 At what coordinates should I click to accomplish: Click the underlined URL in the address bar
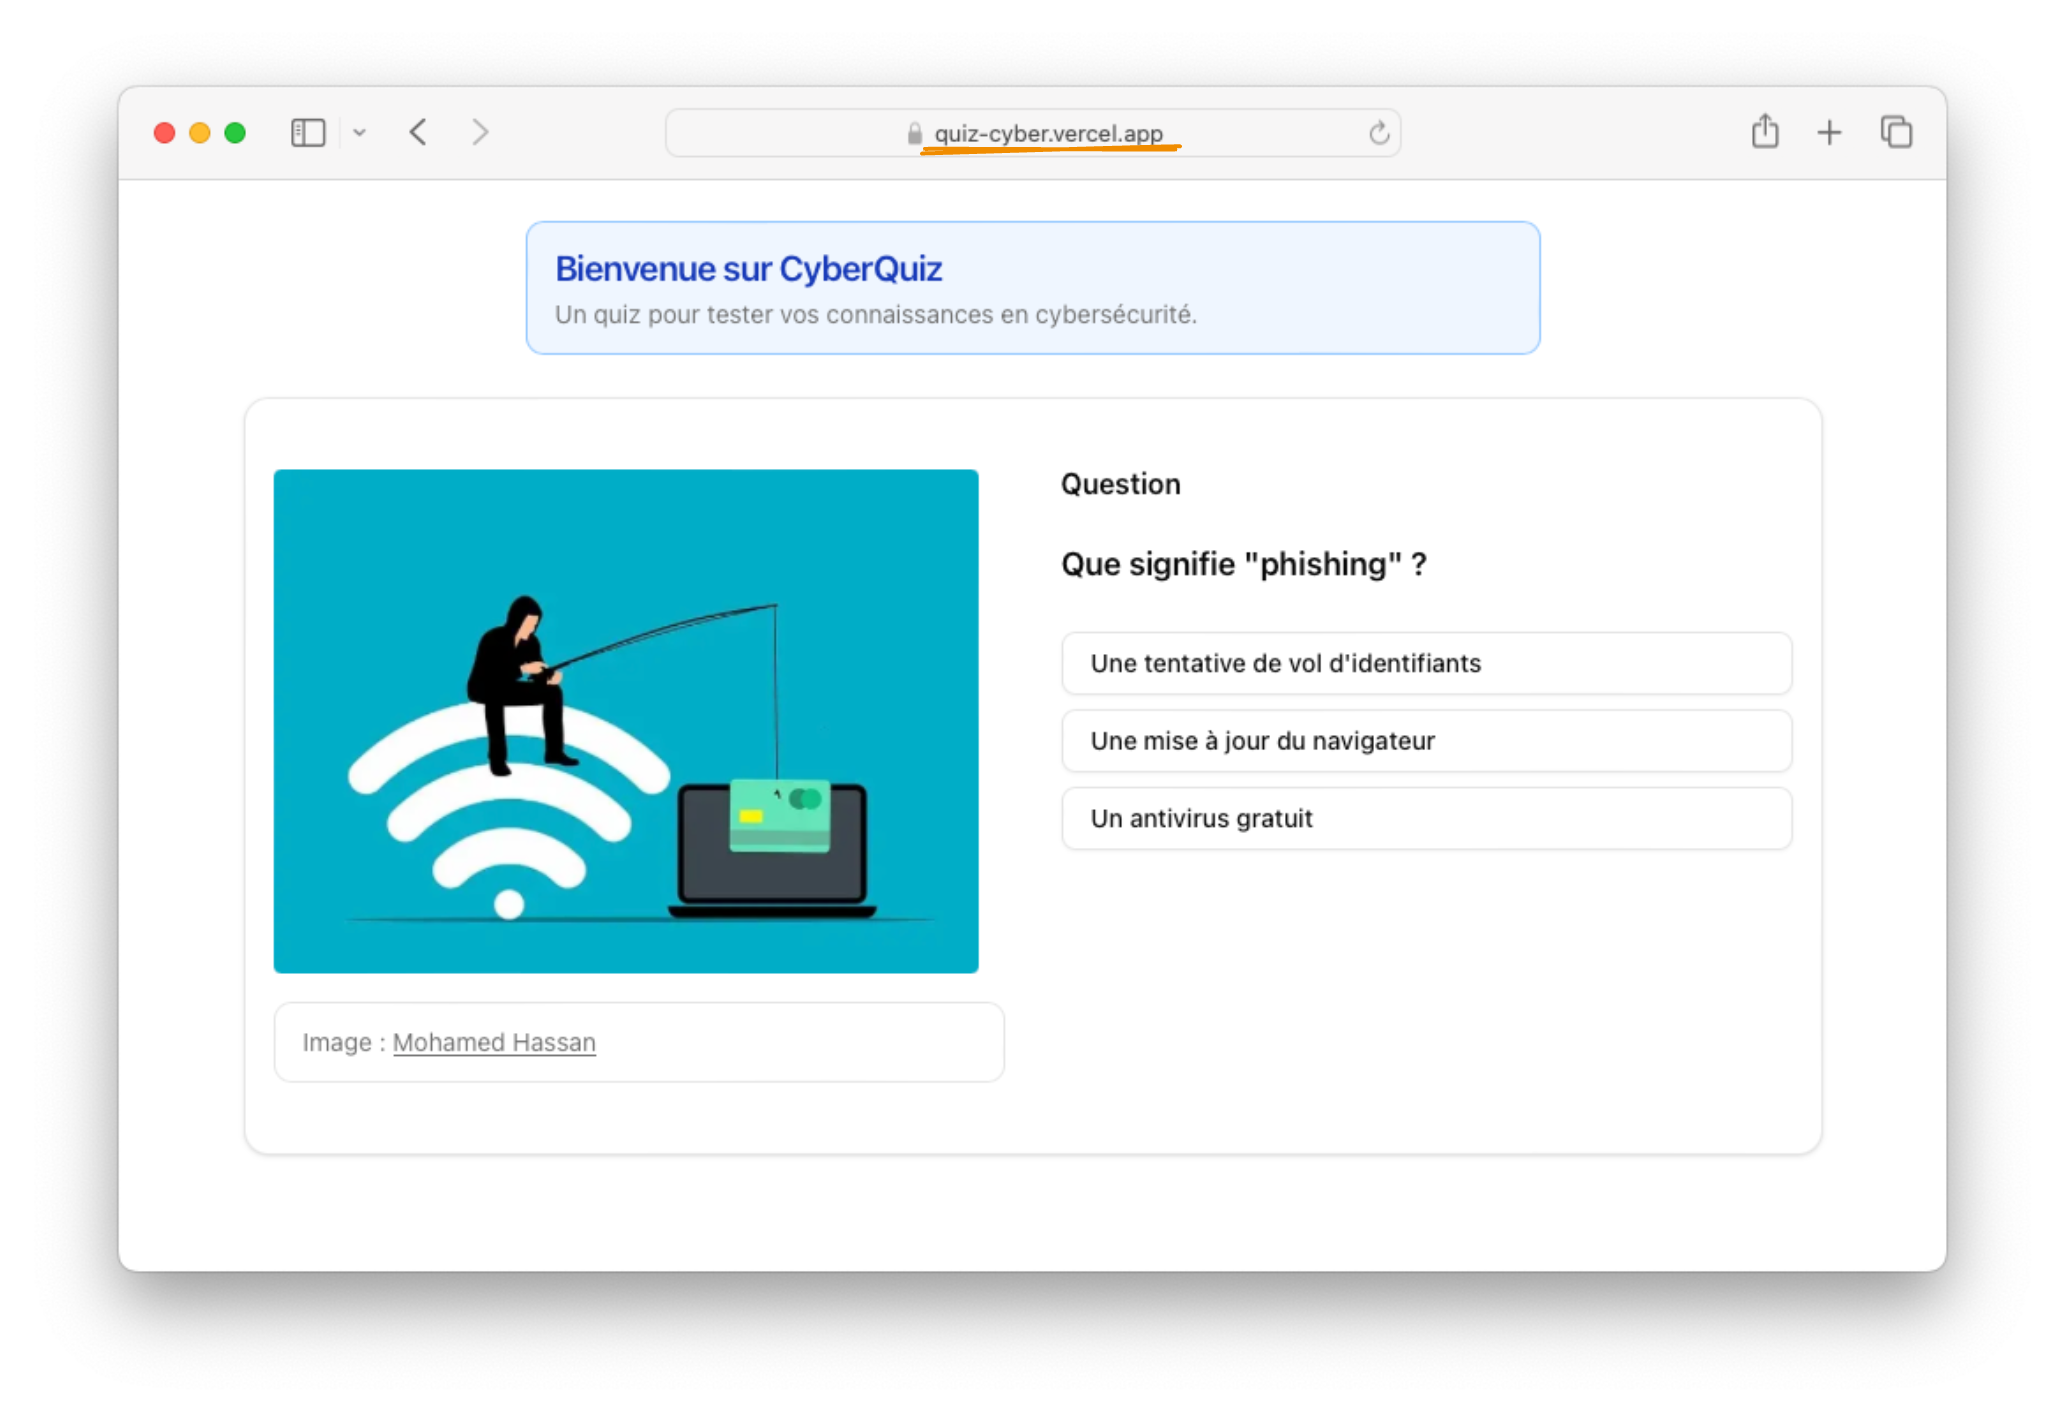pyautogui.click(x=1047, y=132)
